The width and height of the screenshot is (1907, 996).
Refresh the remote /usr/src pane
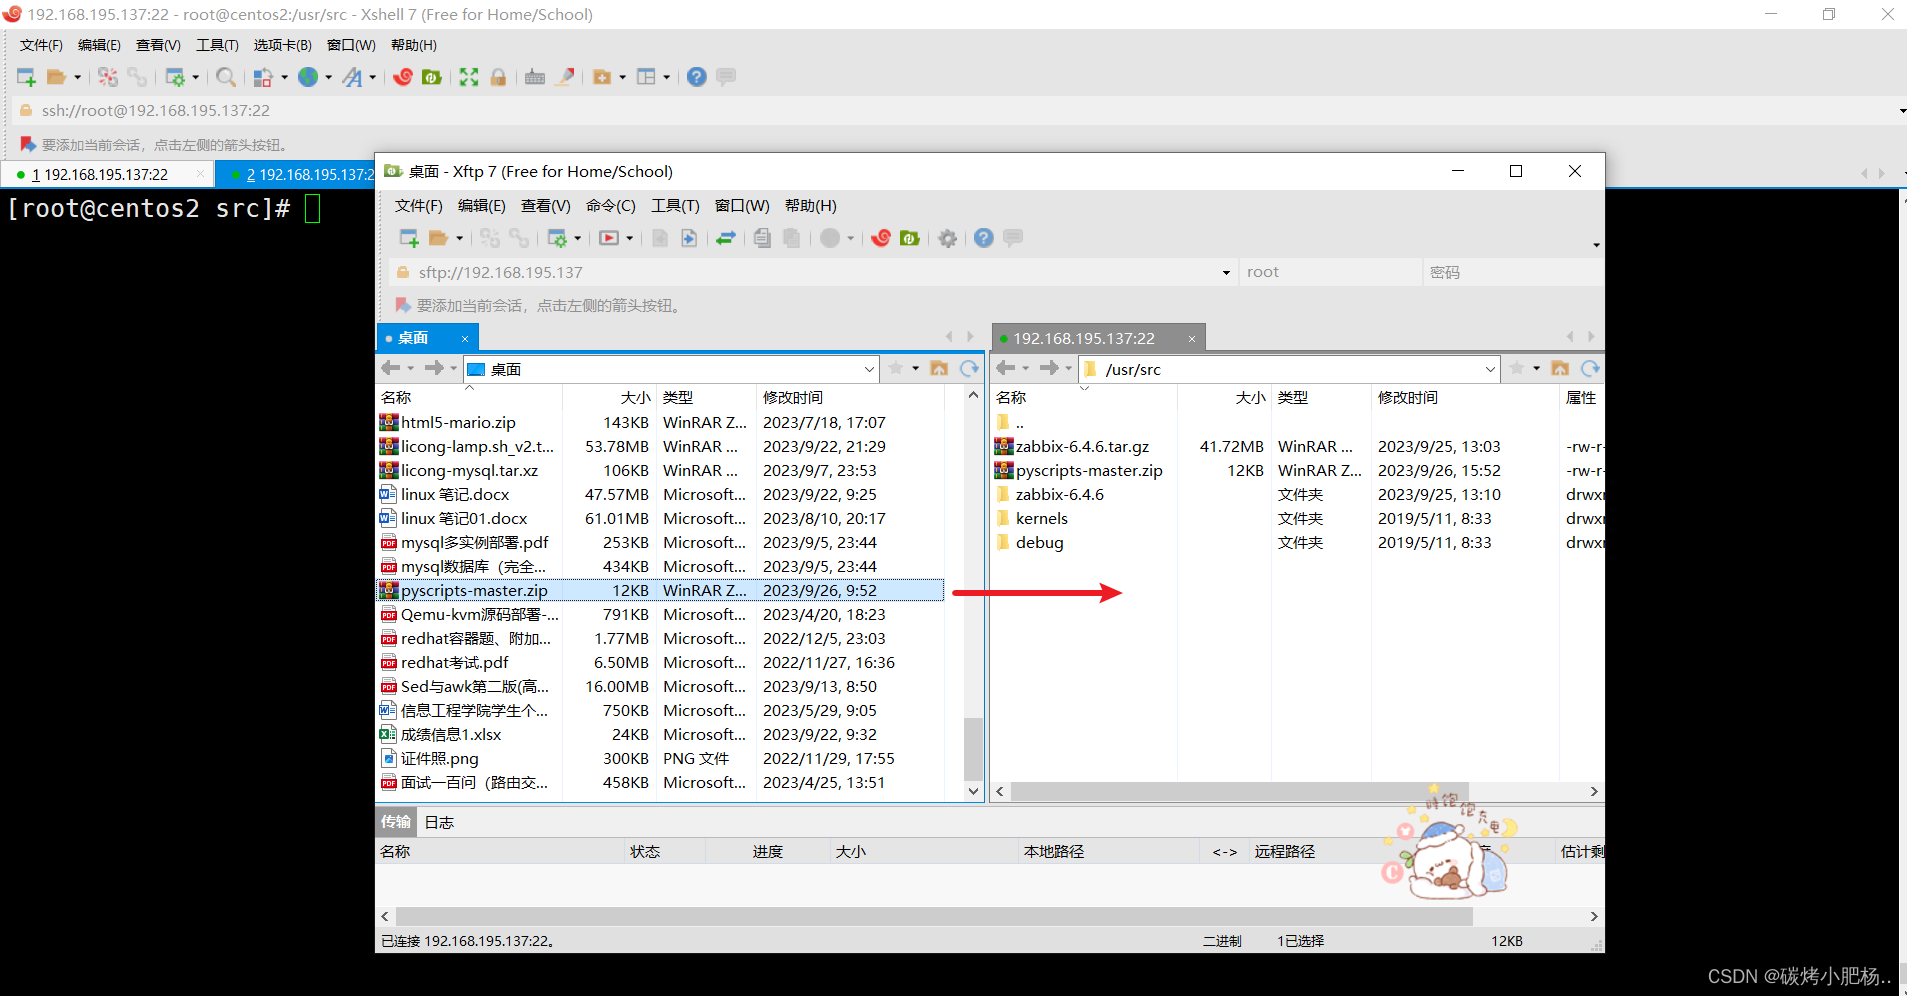click(x=1590, y=369)
